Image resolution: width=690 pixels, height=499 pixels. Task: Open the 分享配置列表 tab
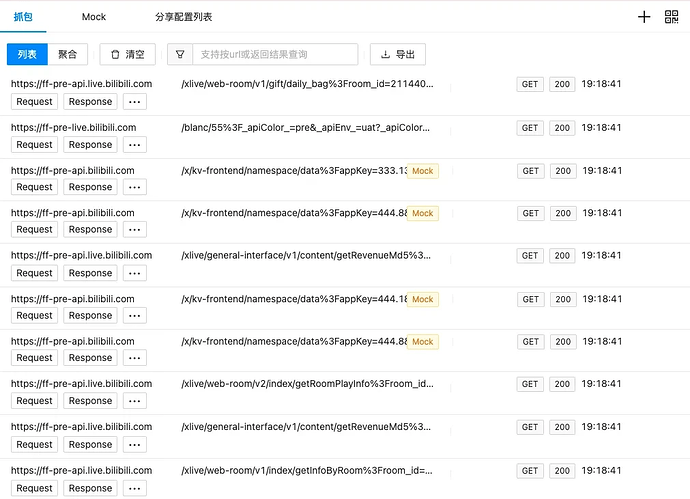point(184,17)
